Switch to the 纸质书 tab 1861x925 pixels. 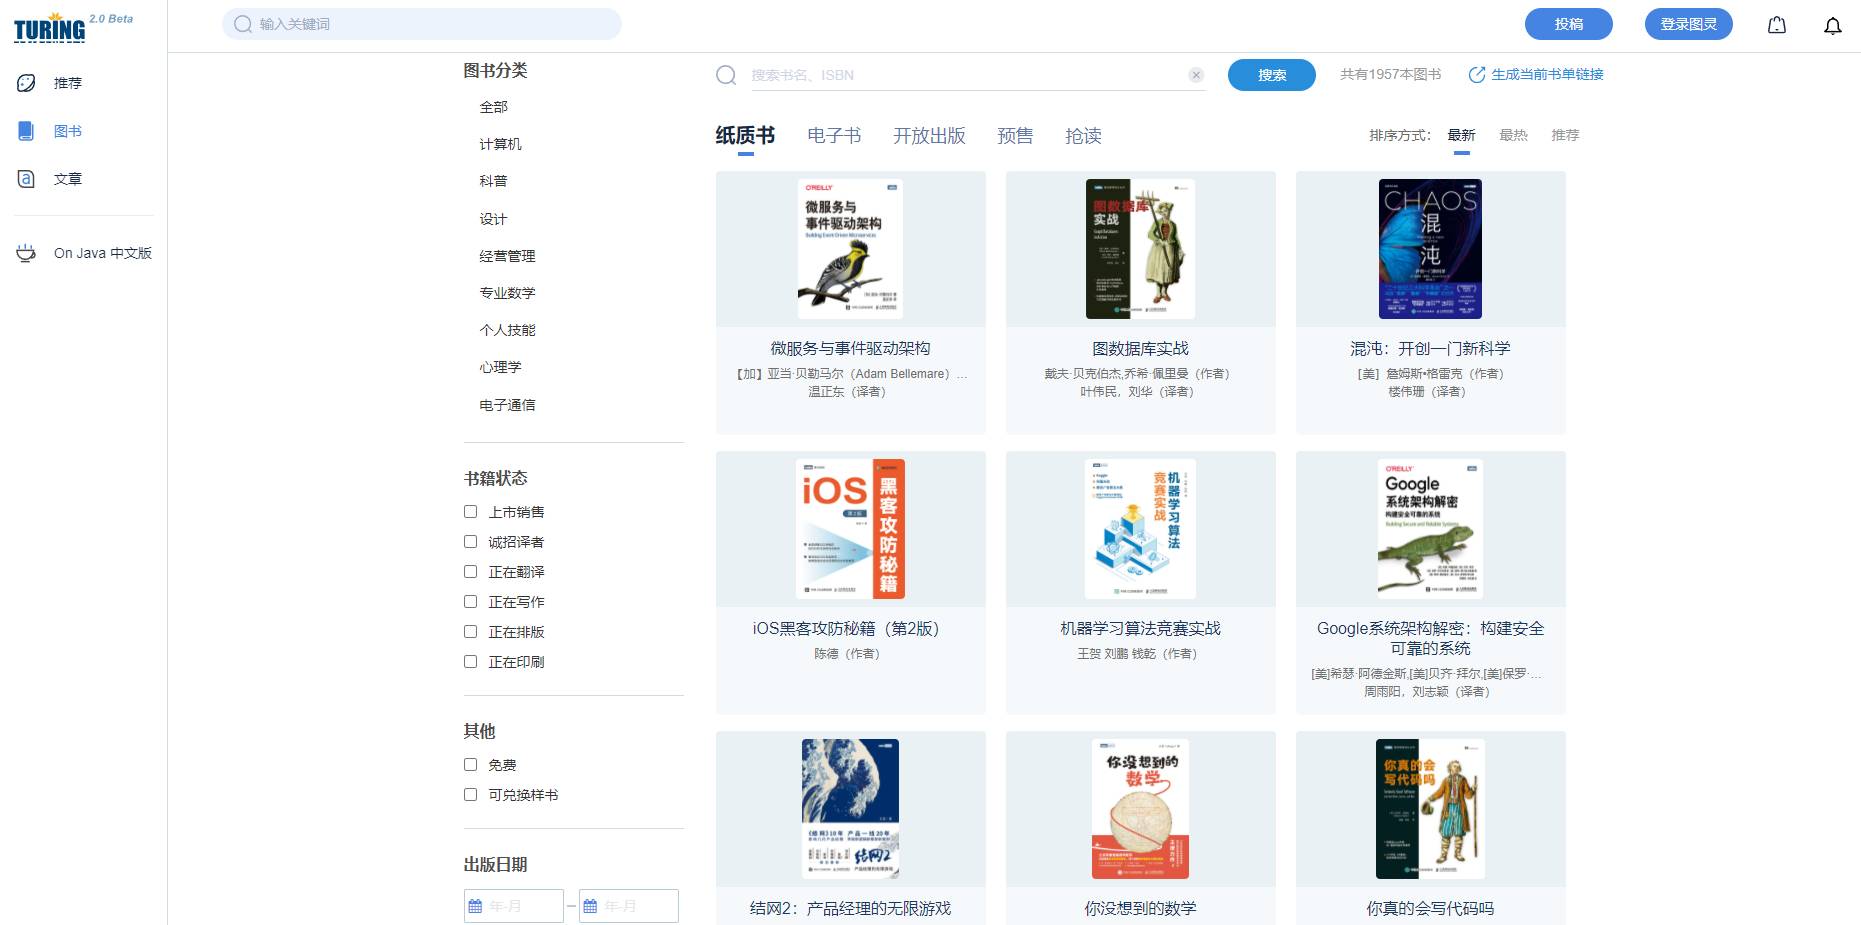coord(745,136)
